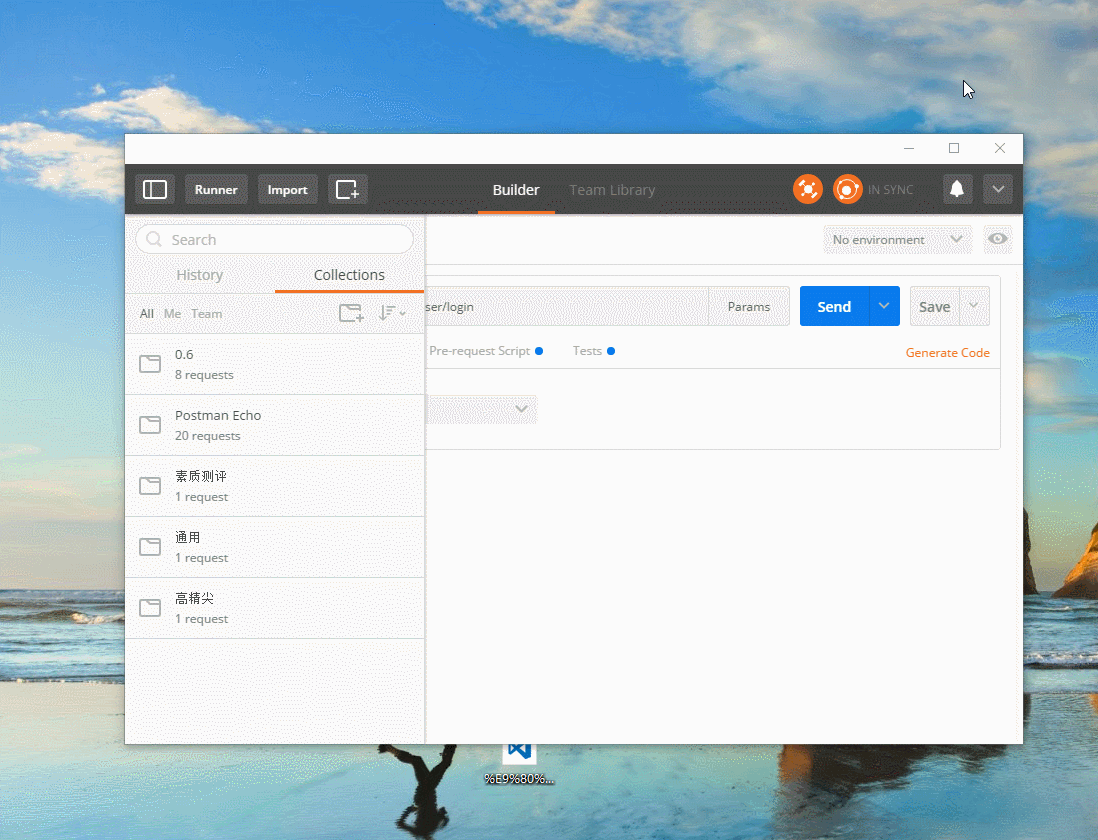
Task: Open a new window with the plus icon
Action: click(347, 190)
